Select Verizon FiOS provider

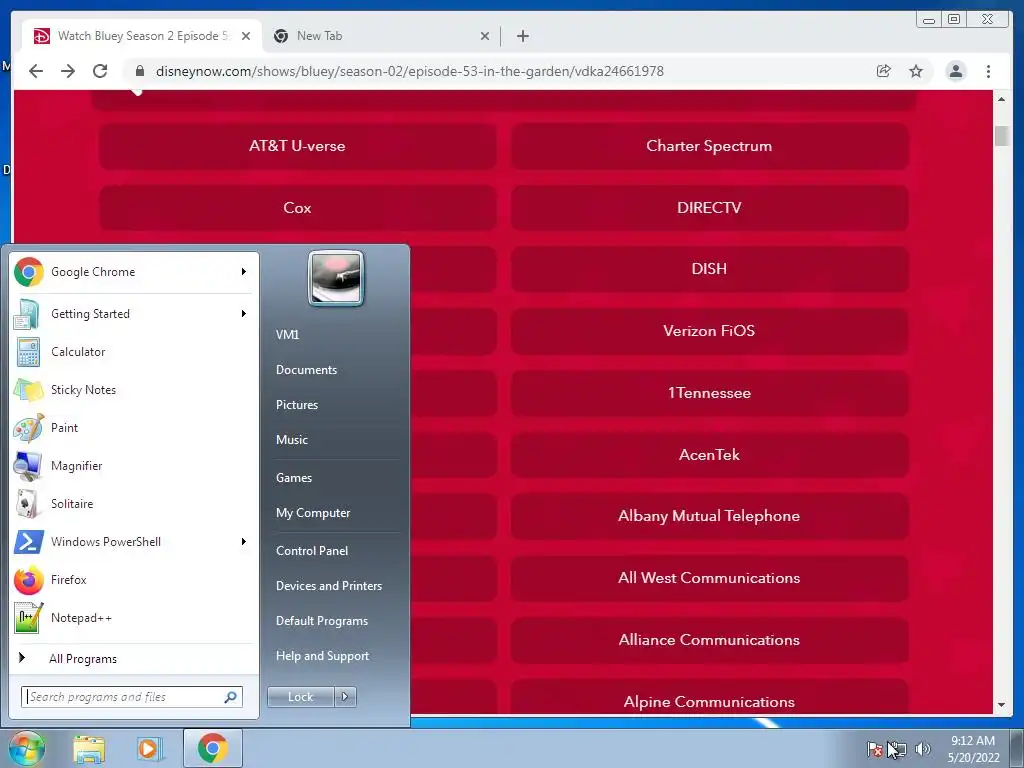(709, 331)
